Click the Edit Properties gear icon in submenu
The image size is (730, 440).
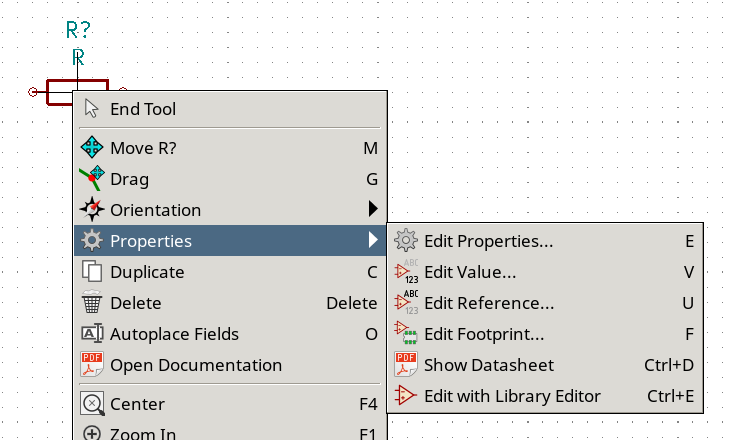406,241
